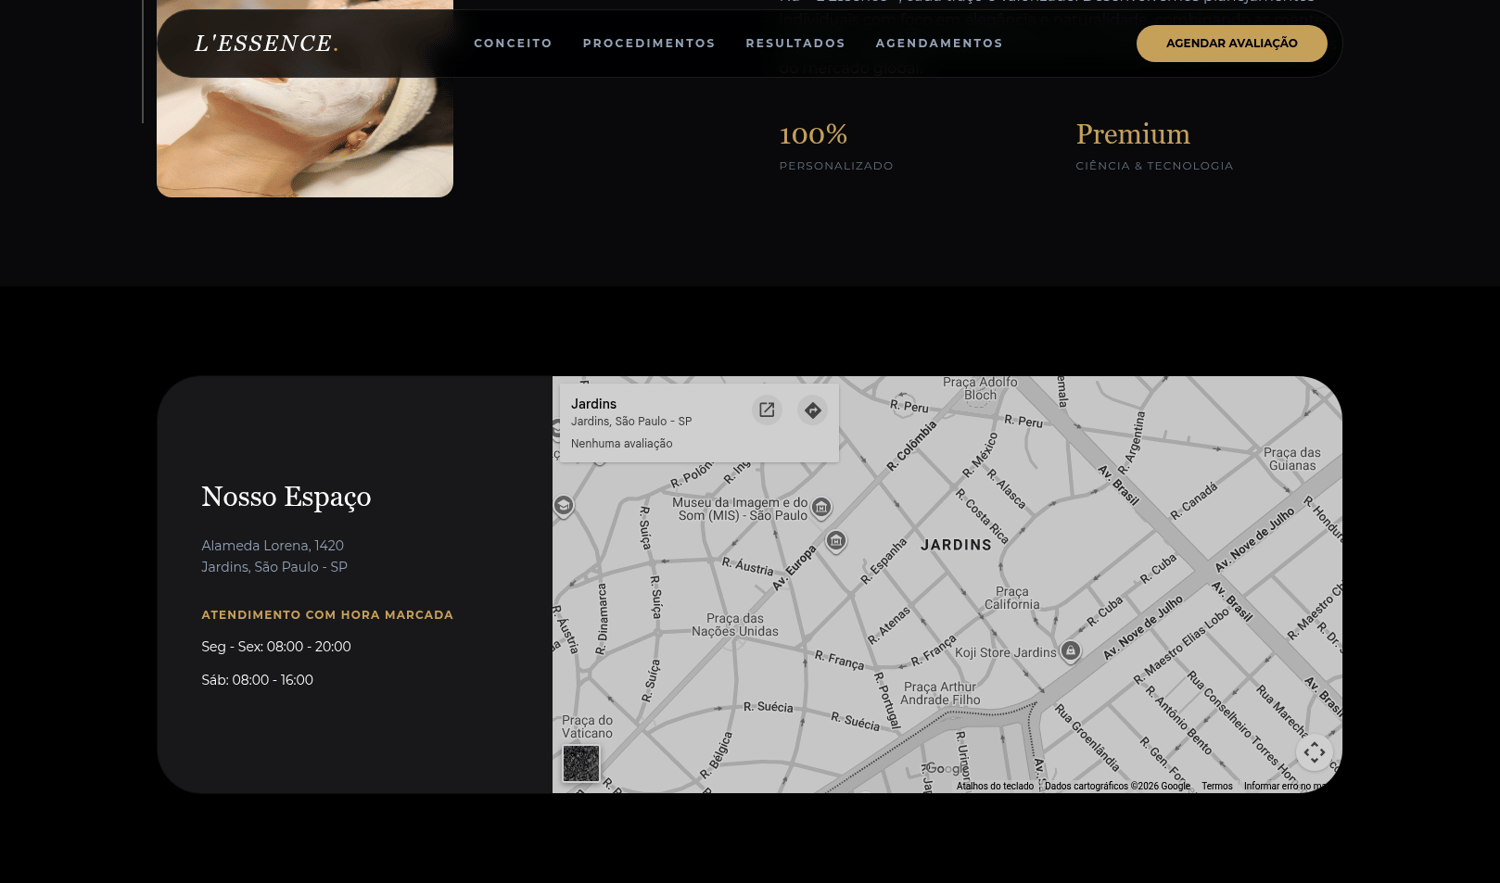Click the 'R. Colômbia' street label
The width and height of the screenshot is (1500, 883).
pos(912,445)
